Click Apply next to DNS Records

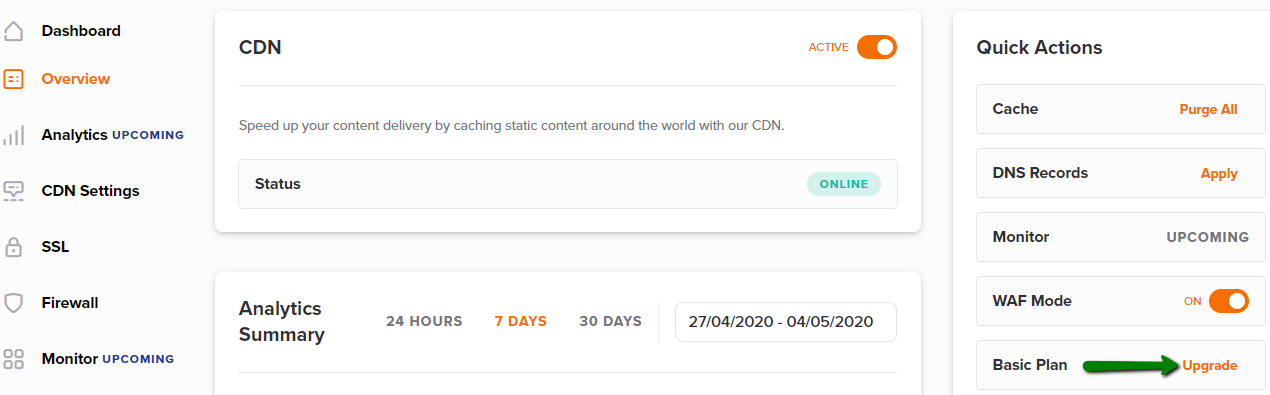click(1219, 173)
